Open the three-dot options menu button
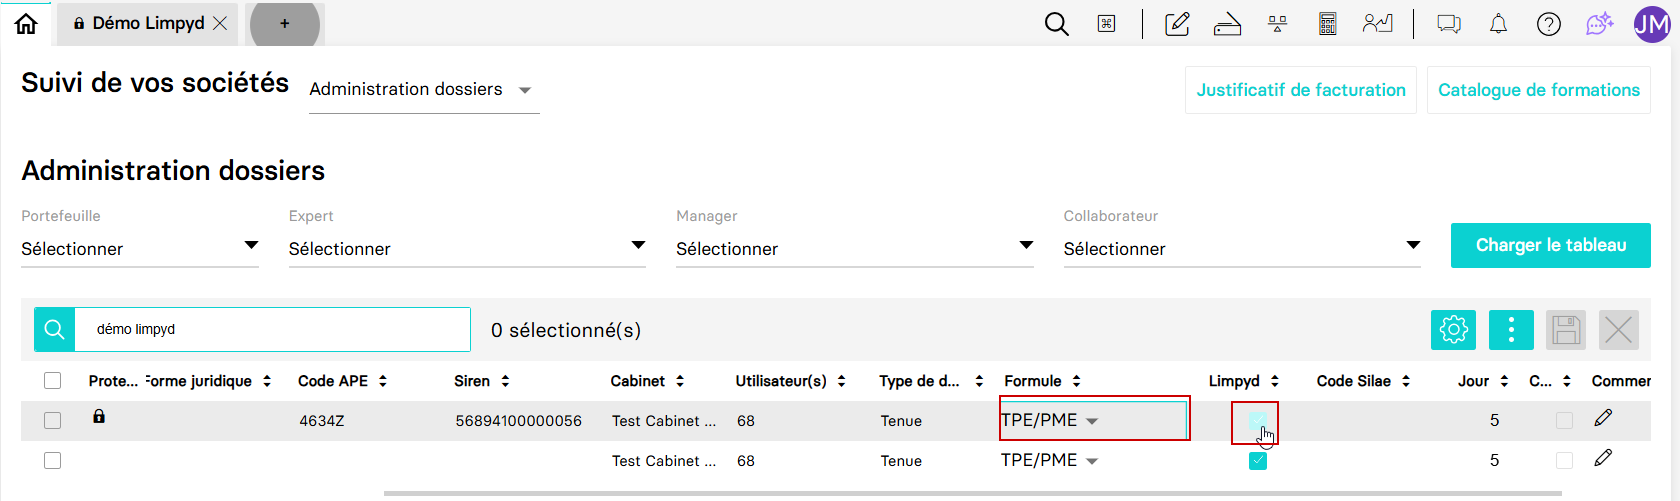Viewport: 1680px width, 501px height. tap(1511, 329)
